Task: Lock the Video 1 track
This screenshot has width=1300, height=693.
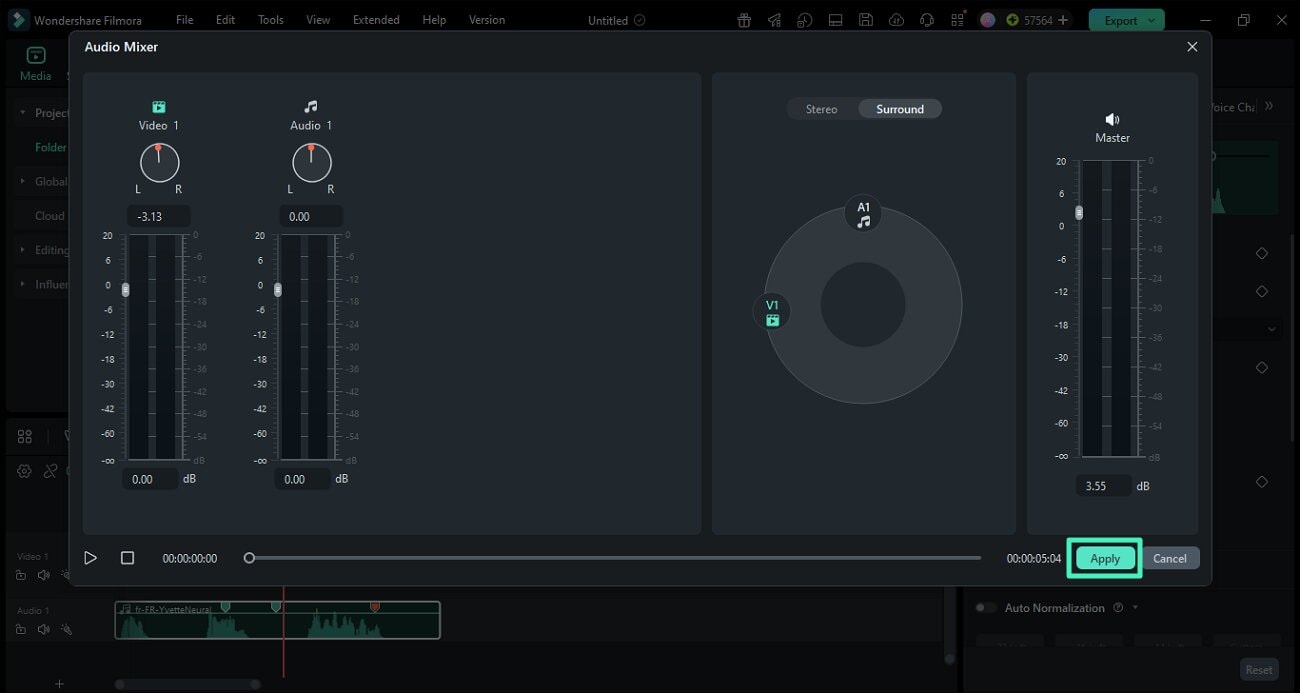Action: (21, 575)
